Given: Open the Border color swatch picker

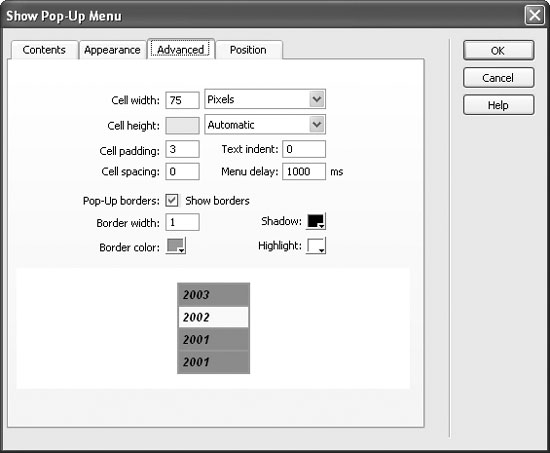Looking at the screenshot, I should (176, 246).
